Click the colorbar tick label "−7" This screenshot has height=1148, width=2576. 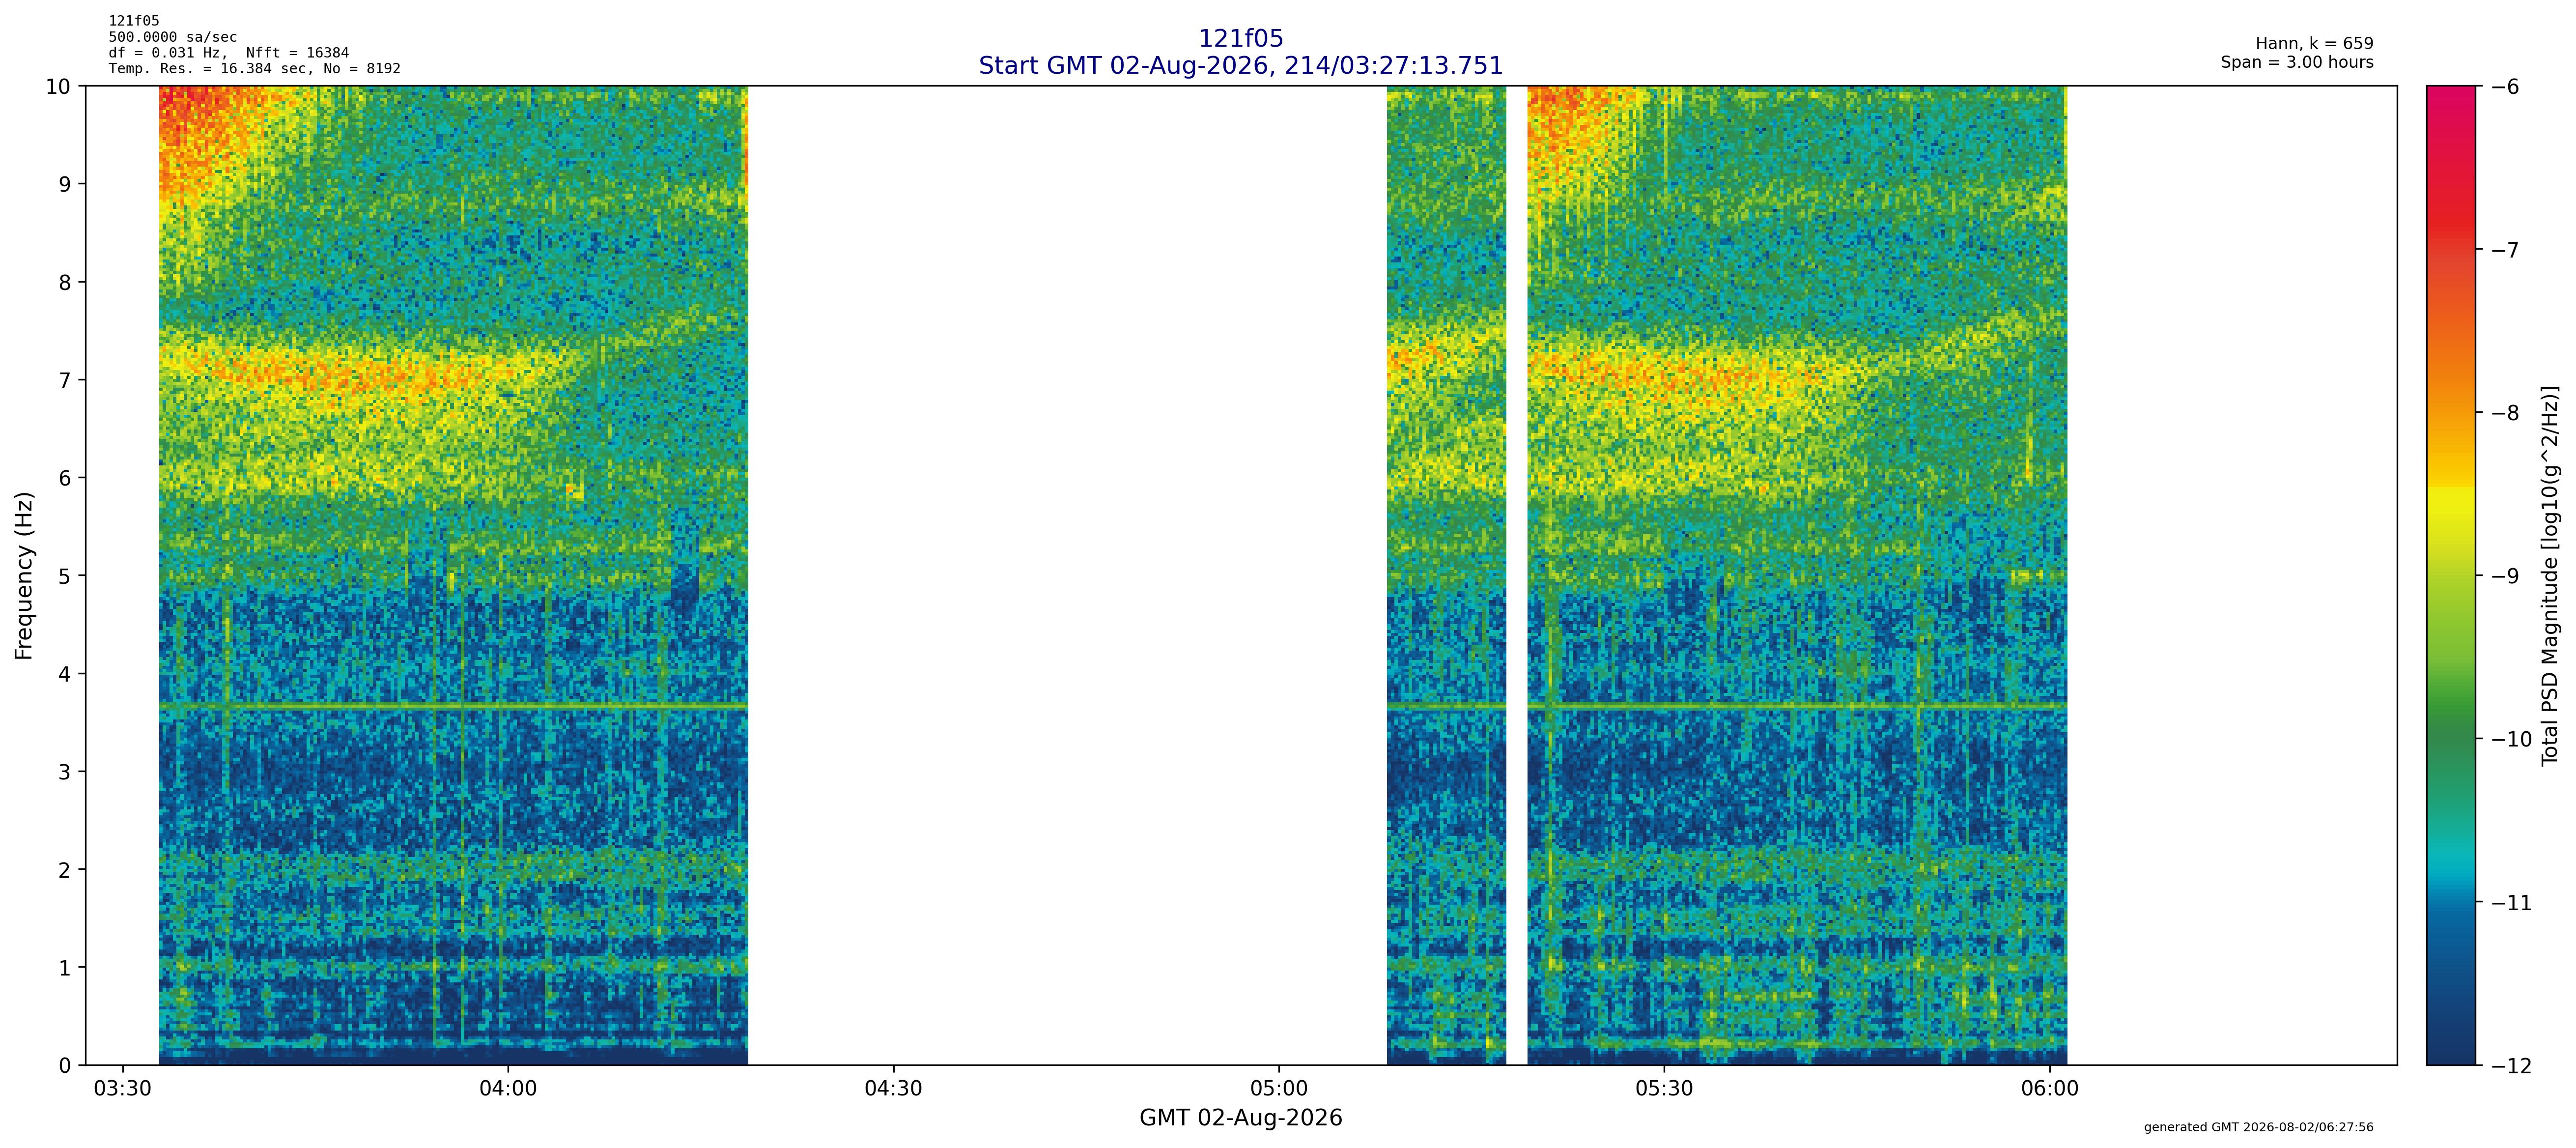click(2504, 250)
